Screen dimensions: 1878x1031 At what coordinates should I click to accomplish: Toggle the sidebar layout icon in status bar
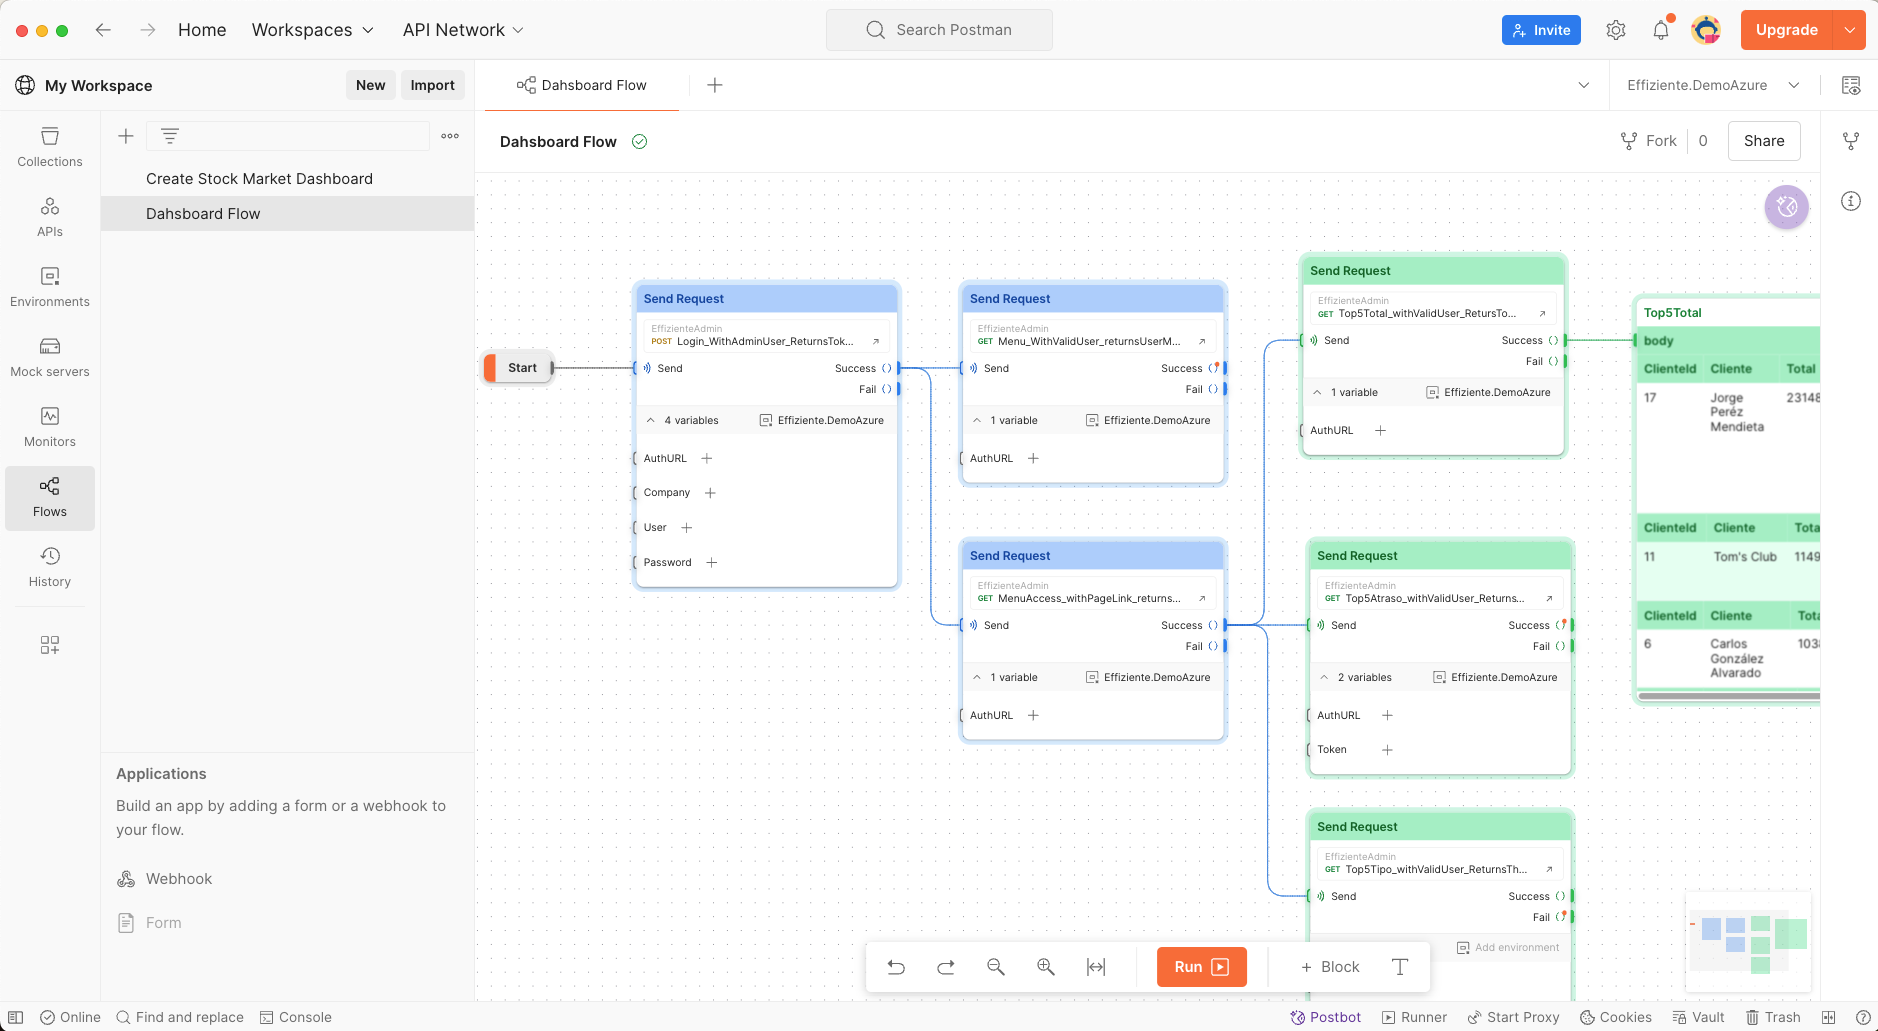point(15,1017)
